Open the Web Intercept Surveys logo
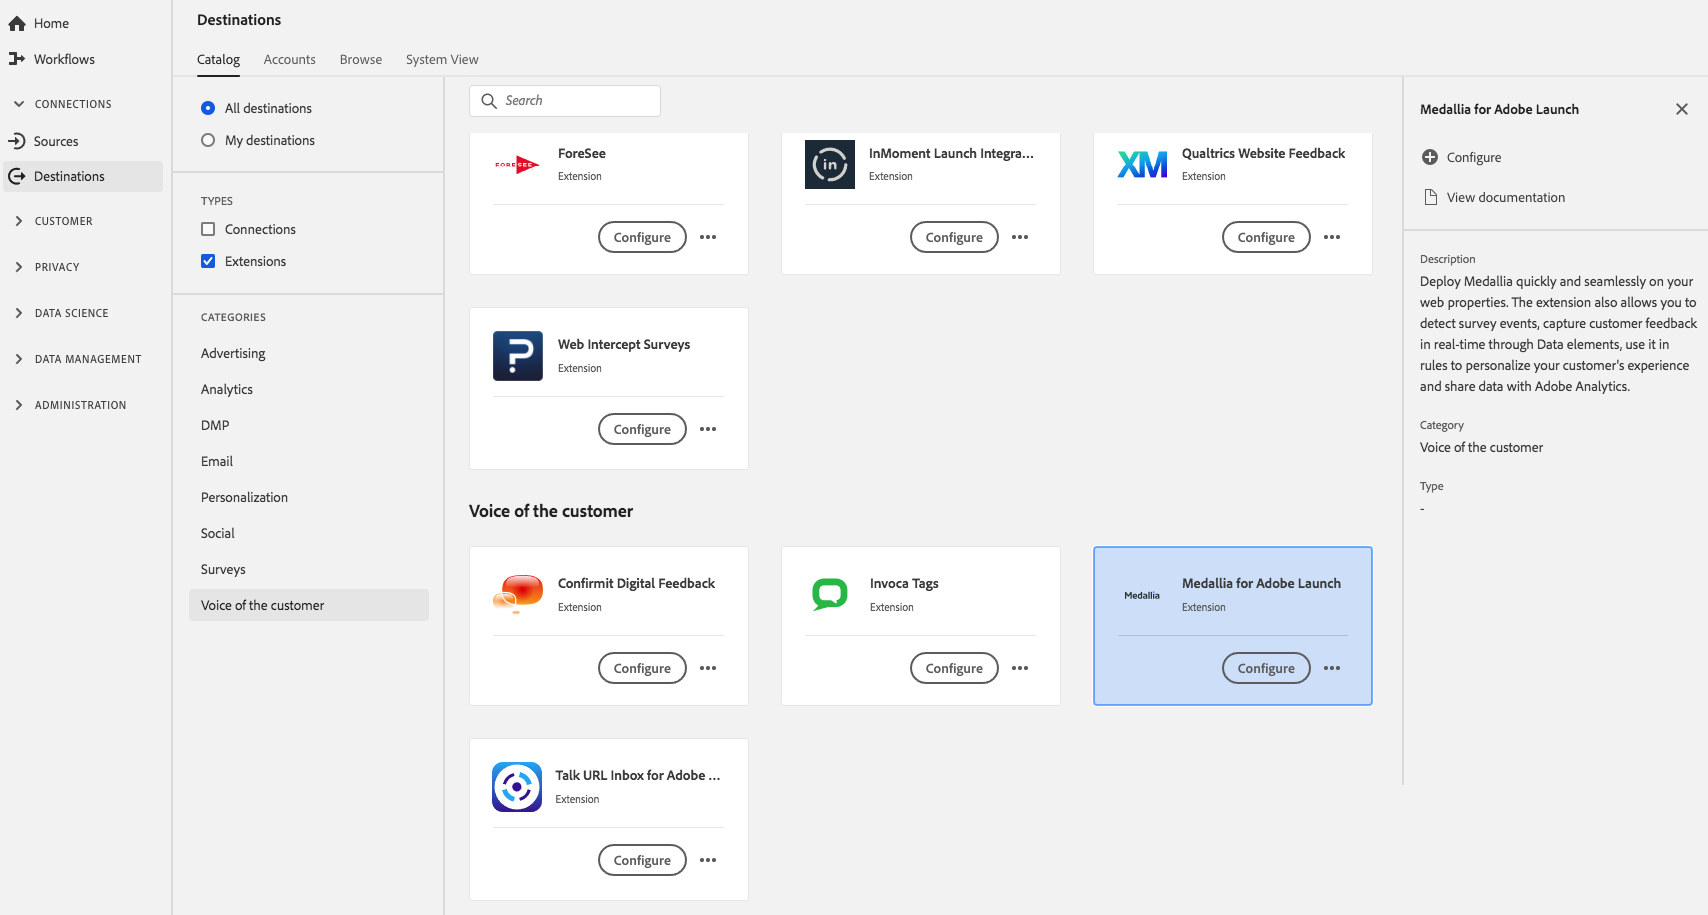The height and width of the screenshot is (915, 1708). pos(518,356)
